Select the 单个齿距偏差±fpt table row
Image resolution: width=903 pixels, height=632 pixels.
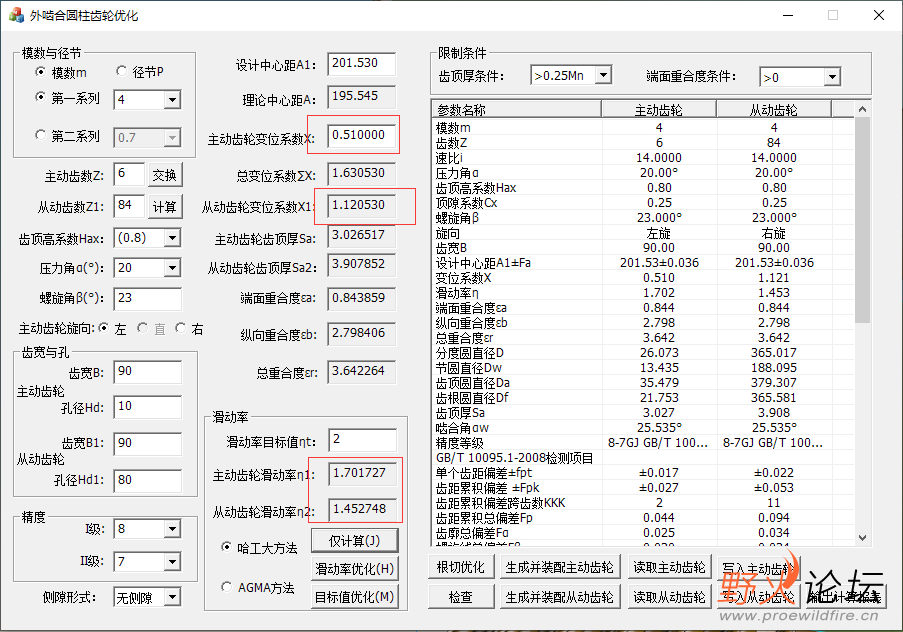(x=643, y=472)
